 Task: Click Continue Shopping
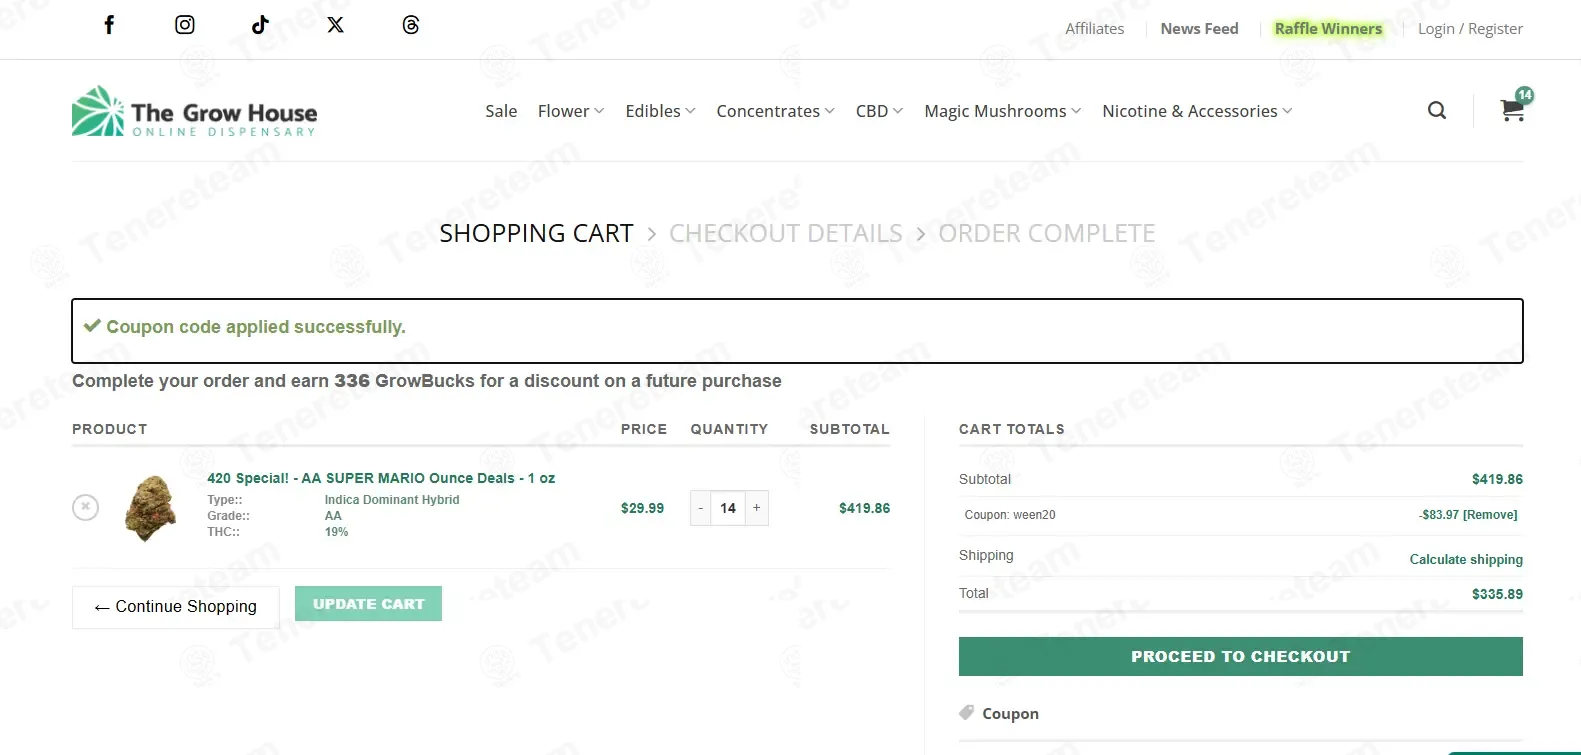pyautogui.click(x=176, y=607)
